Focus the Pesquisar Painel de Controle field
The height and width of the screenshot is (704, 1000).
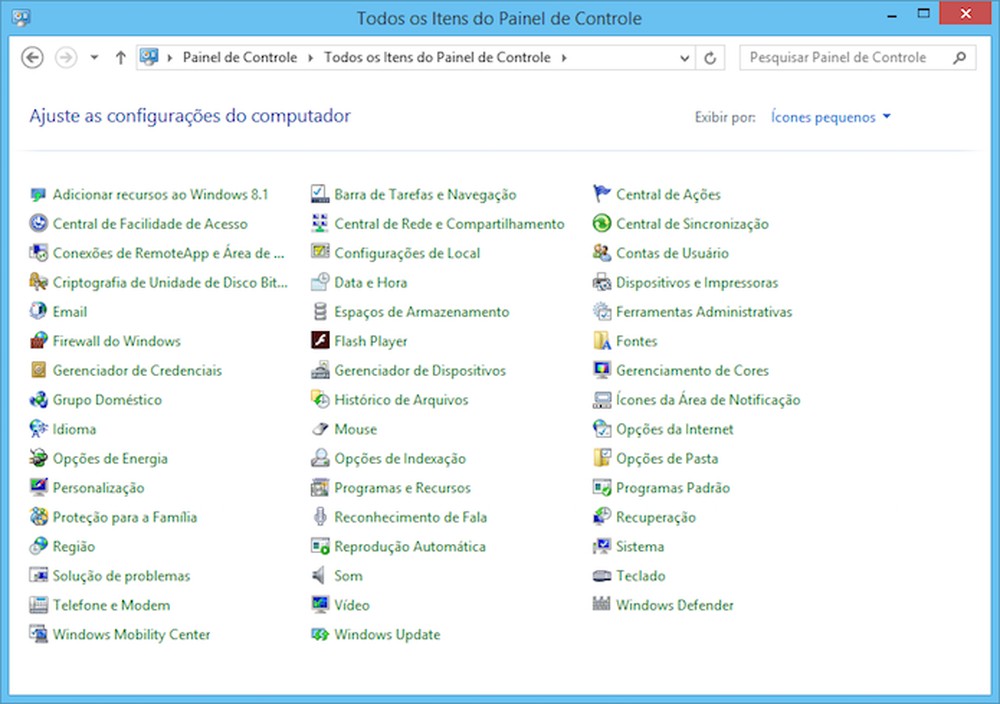coord(857,58)
